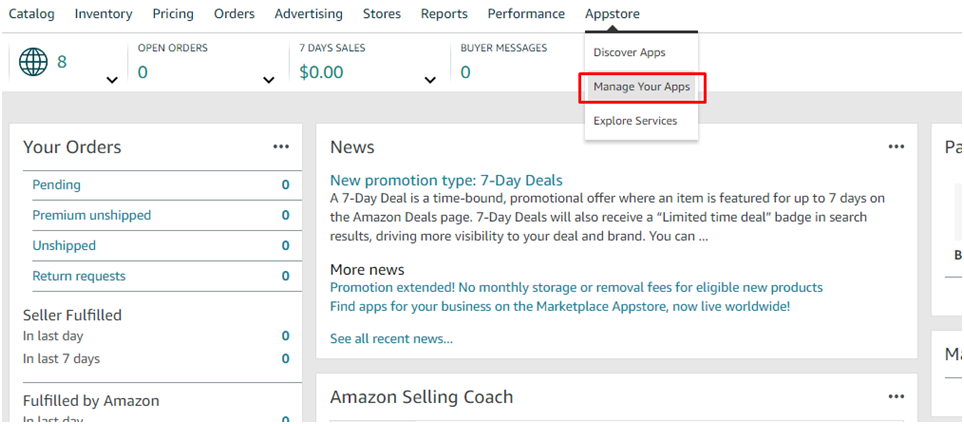Choose Explore Services menu entry
The width and height of the screenshot is (964, 424).
tap(635, 121)
